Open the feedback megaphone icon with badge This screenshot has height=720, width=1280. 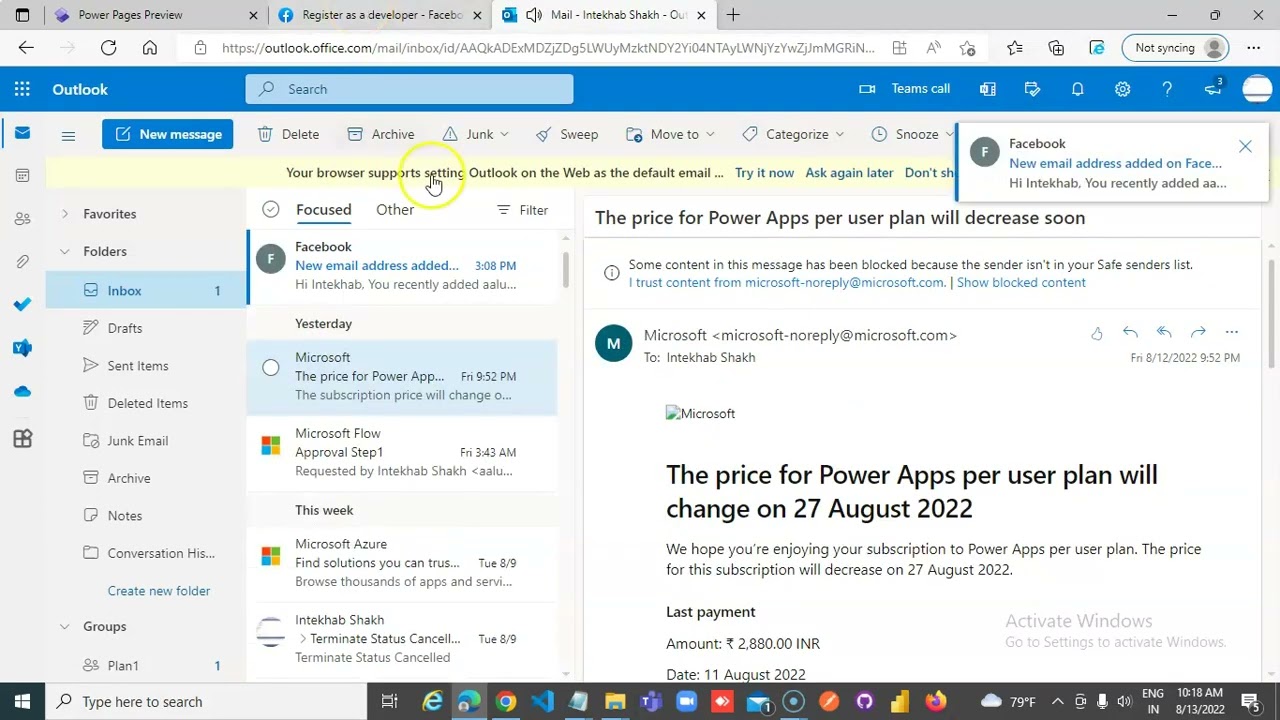pos(1212,89)
